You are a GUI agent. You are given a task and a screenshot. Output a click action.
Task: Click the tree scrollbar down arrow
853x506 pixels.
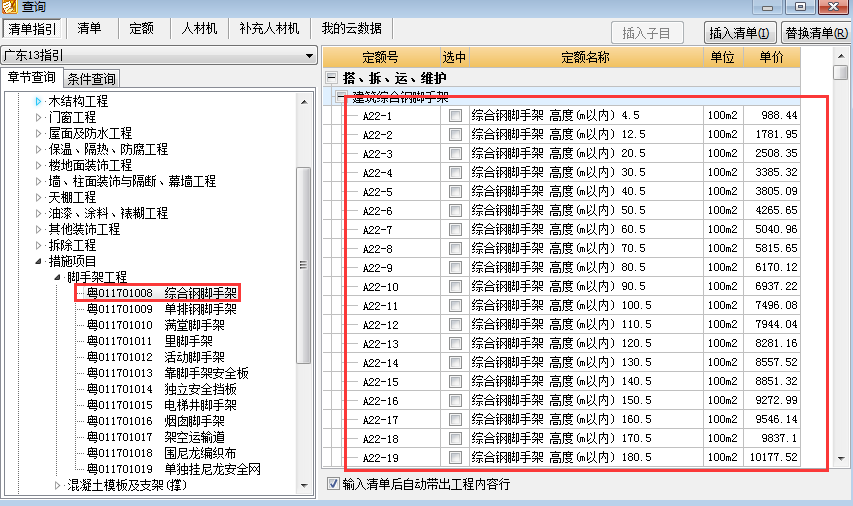point(304,486)
